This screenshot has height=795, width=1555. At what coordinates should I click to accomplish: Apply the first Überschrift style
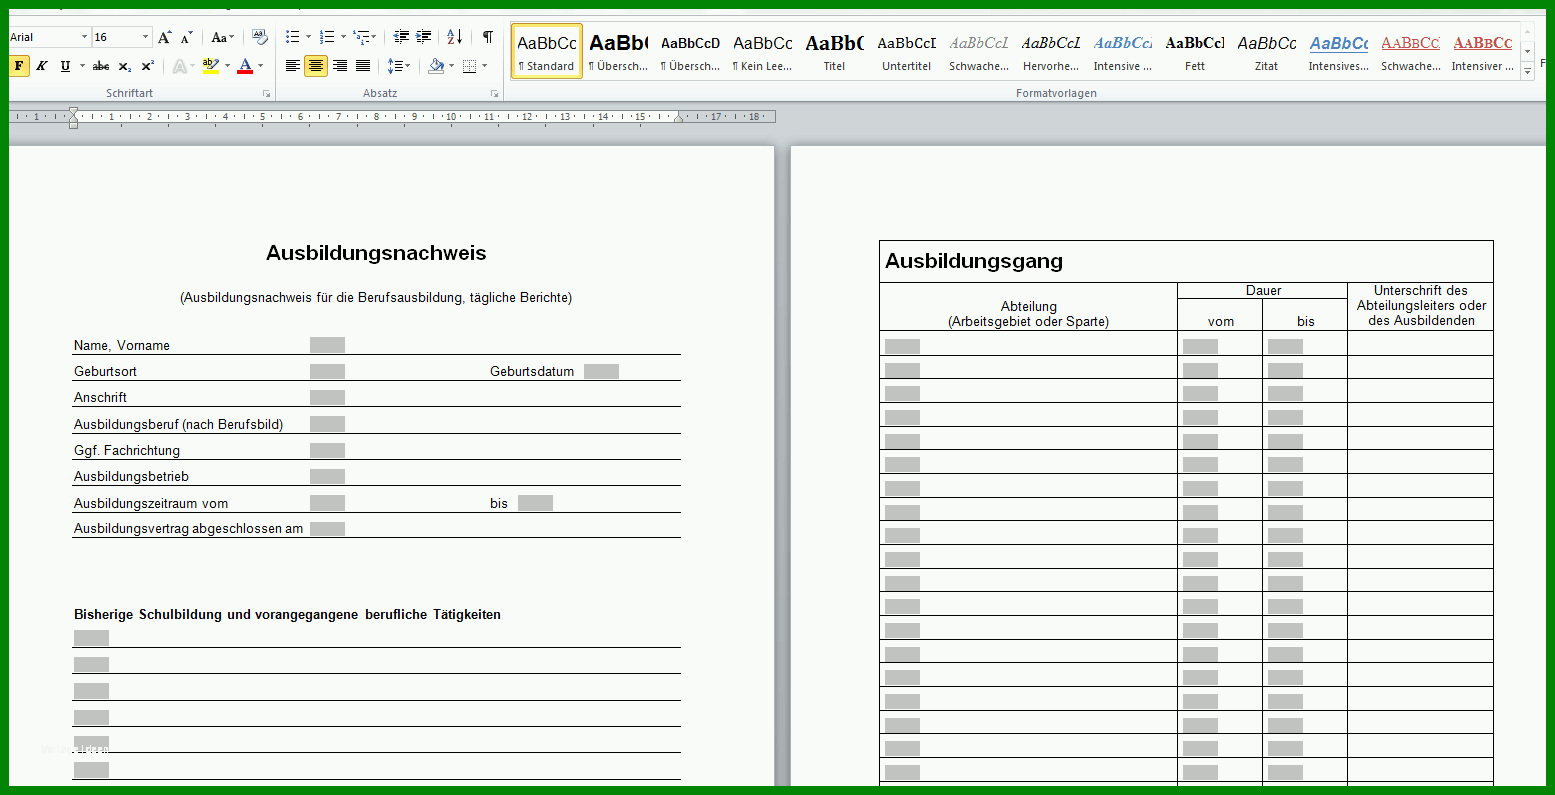(x=618, y=52)
